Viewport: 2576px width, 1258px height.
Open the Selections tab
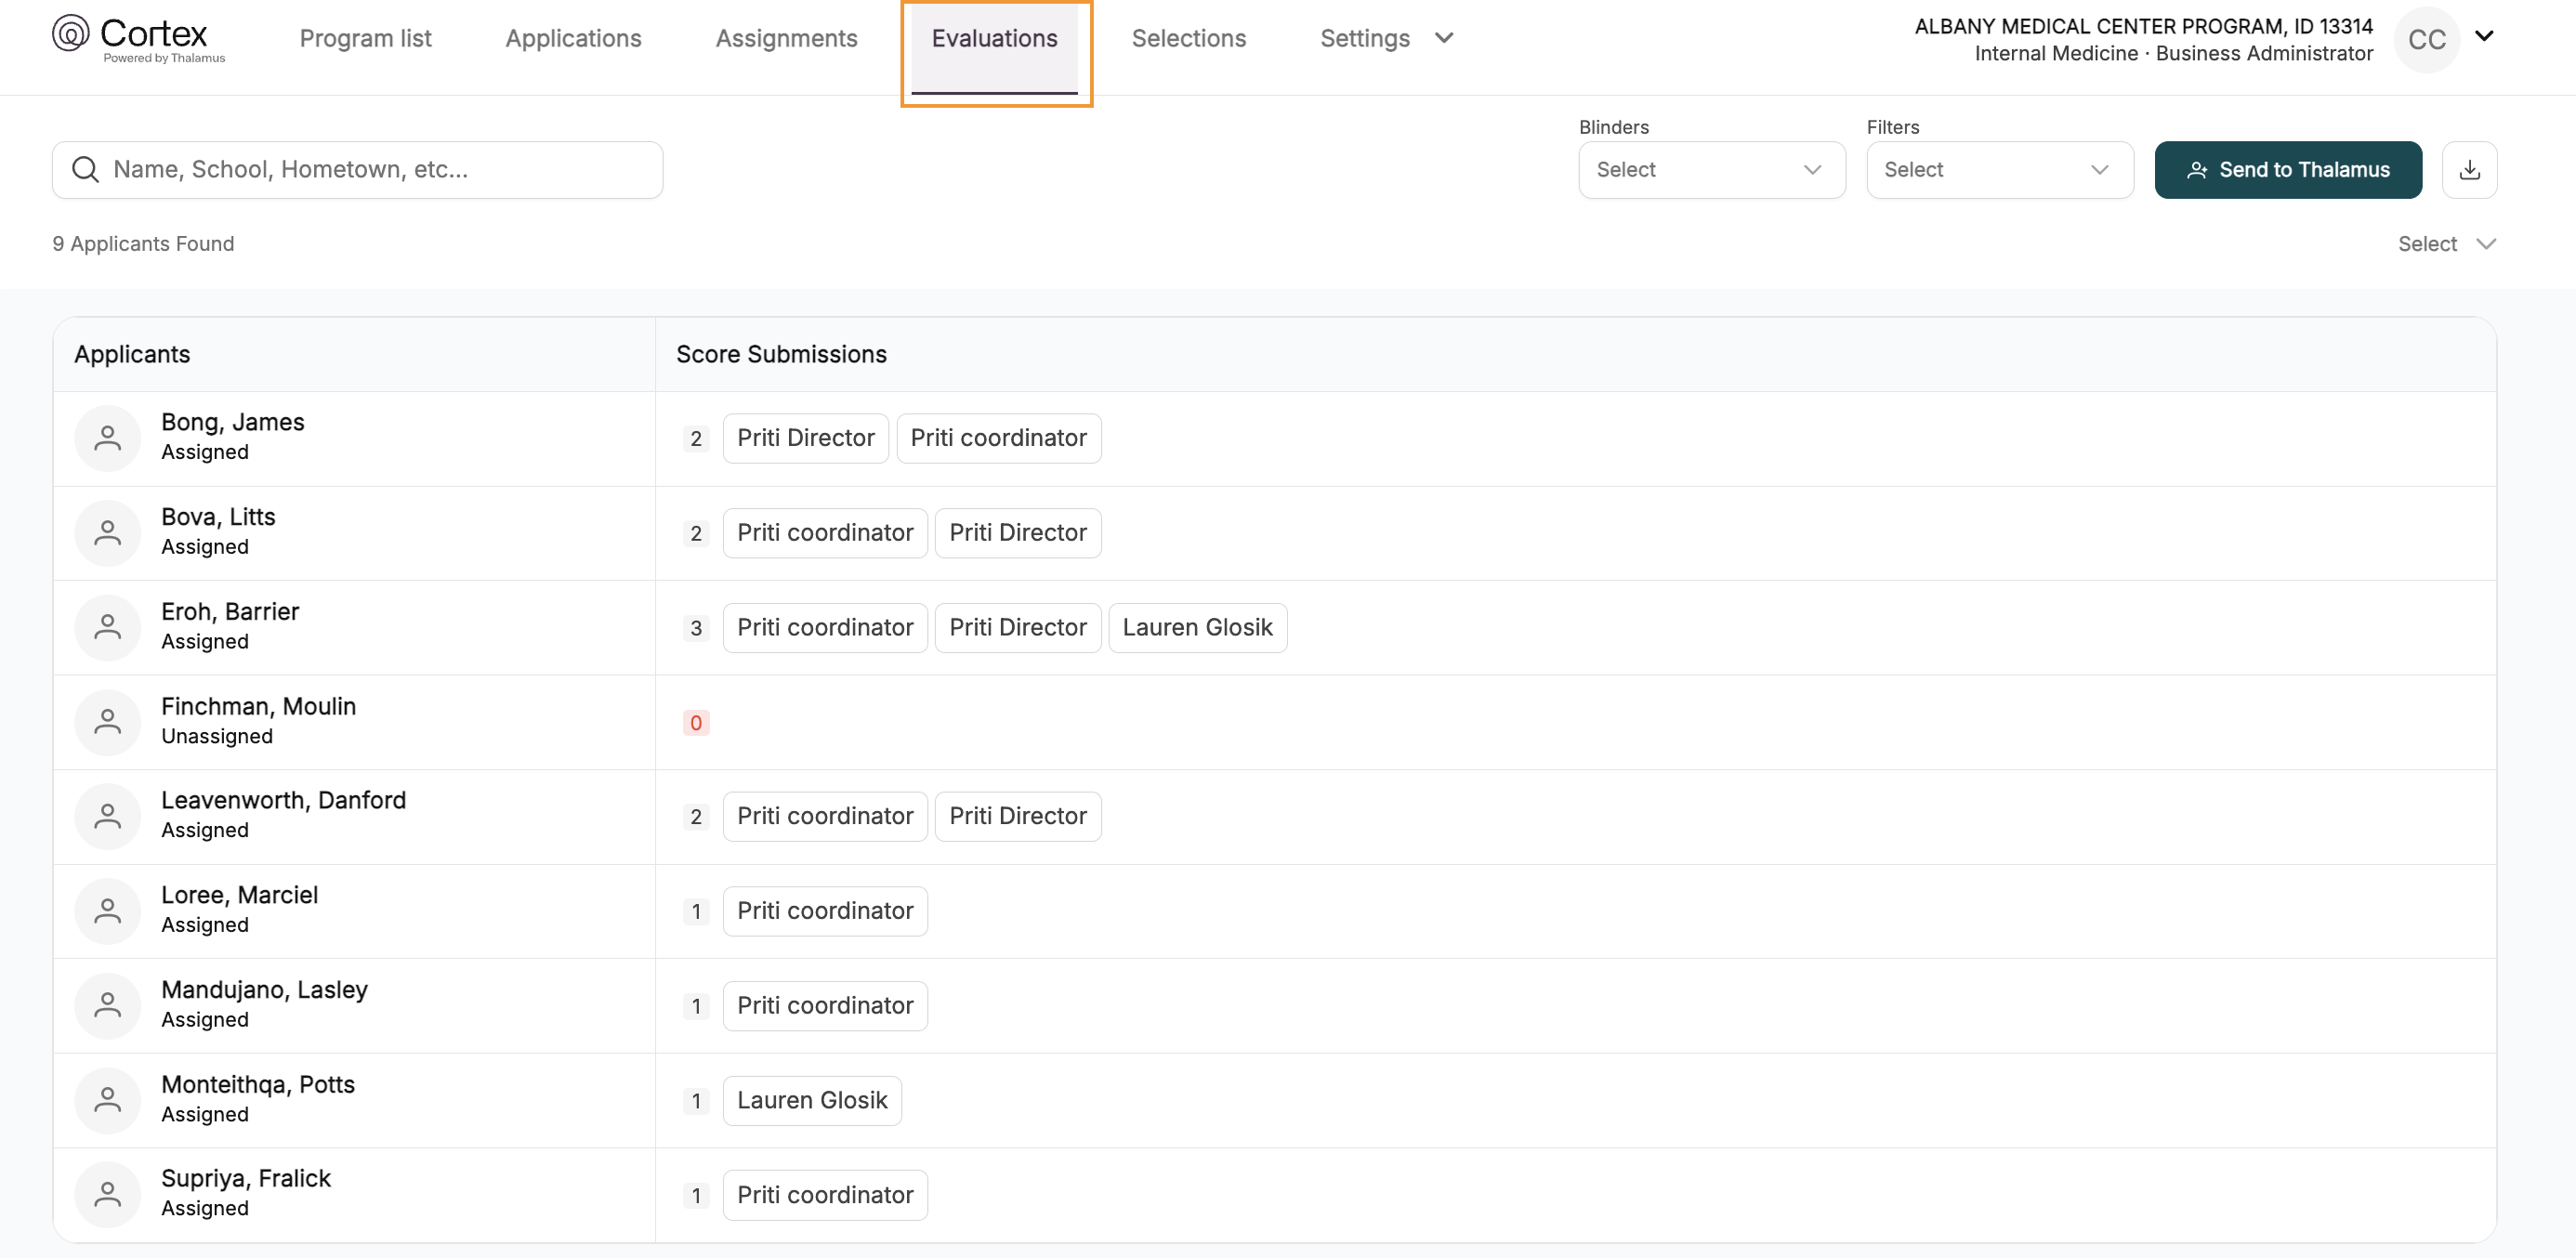(1188, 38)
